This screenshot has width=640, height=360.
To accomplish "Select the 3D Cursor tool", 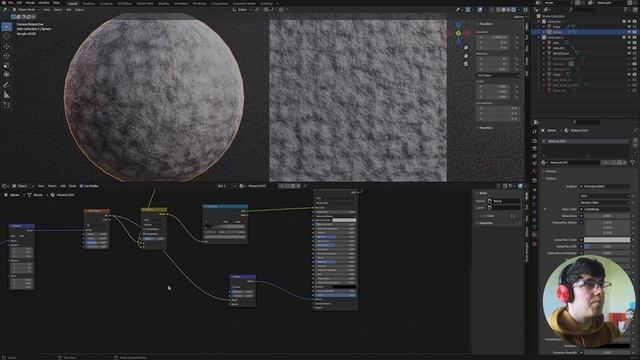I will point(7,36).
